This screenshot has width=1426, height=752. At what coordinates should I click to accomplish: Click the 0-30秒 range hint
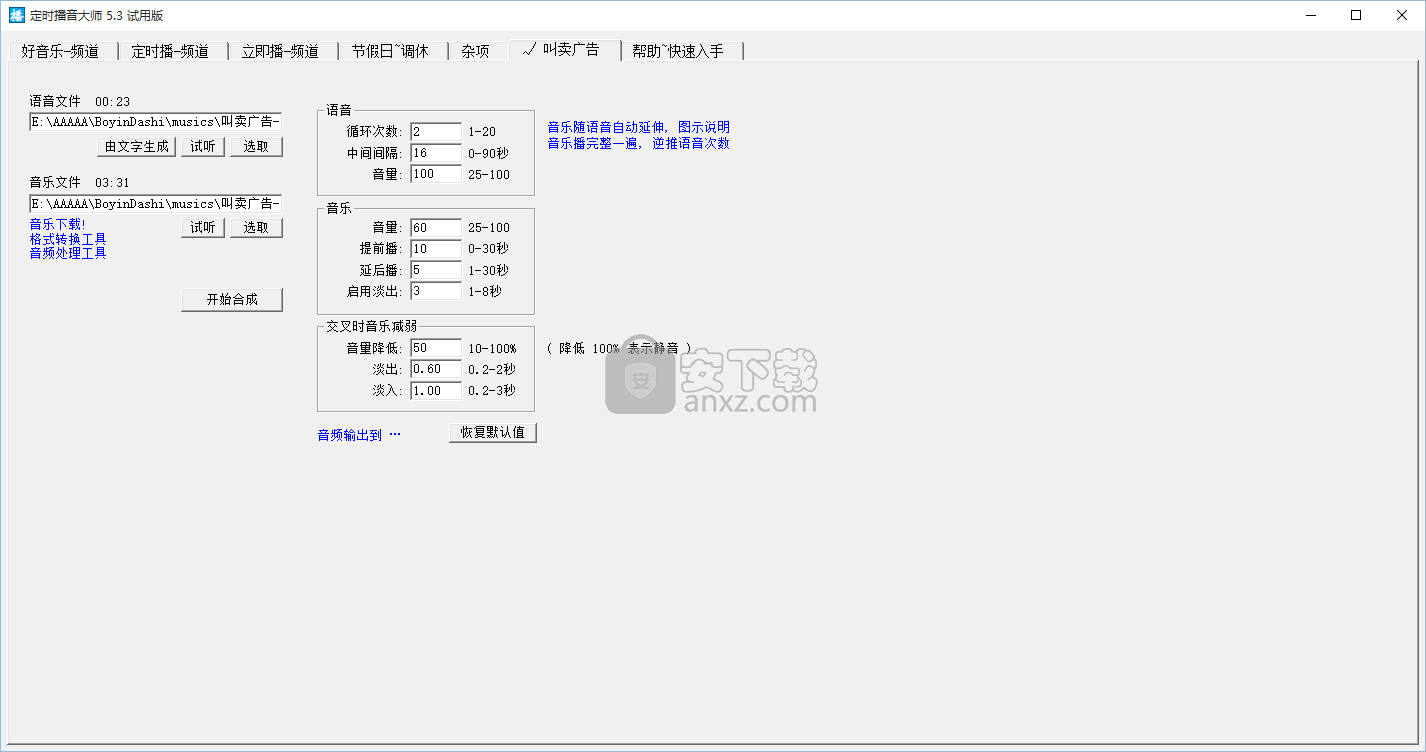[x=488, y=249]
